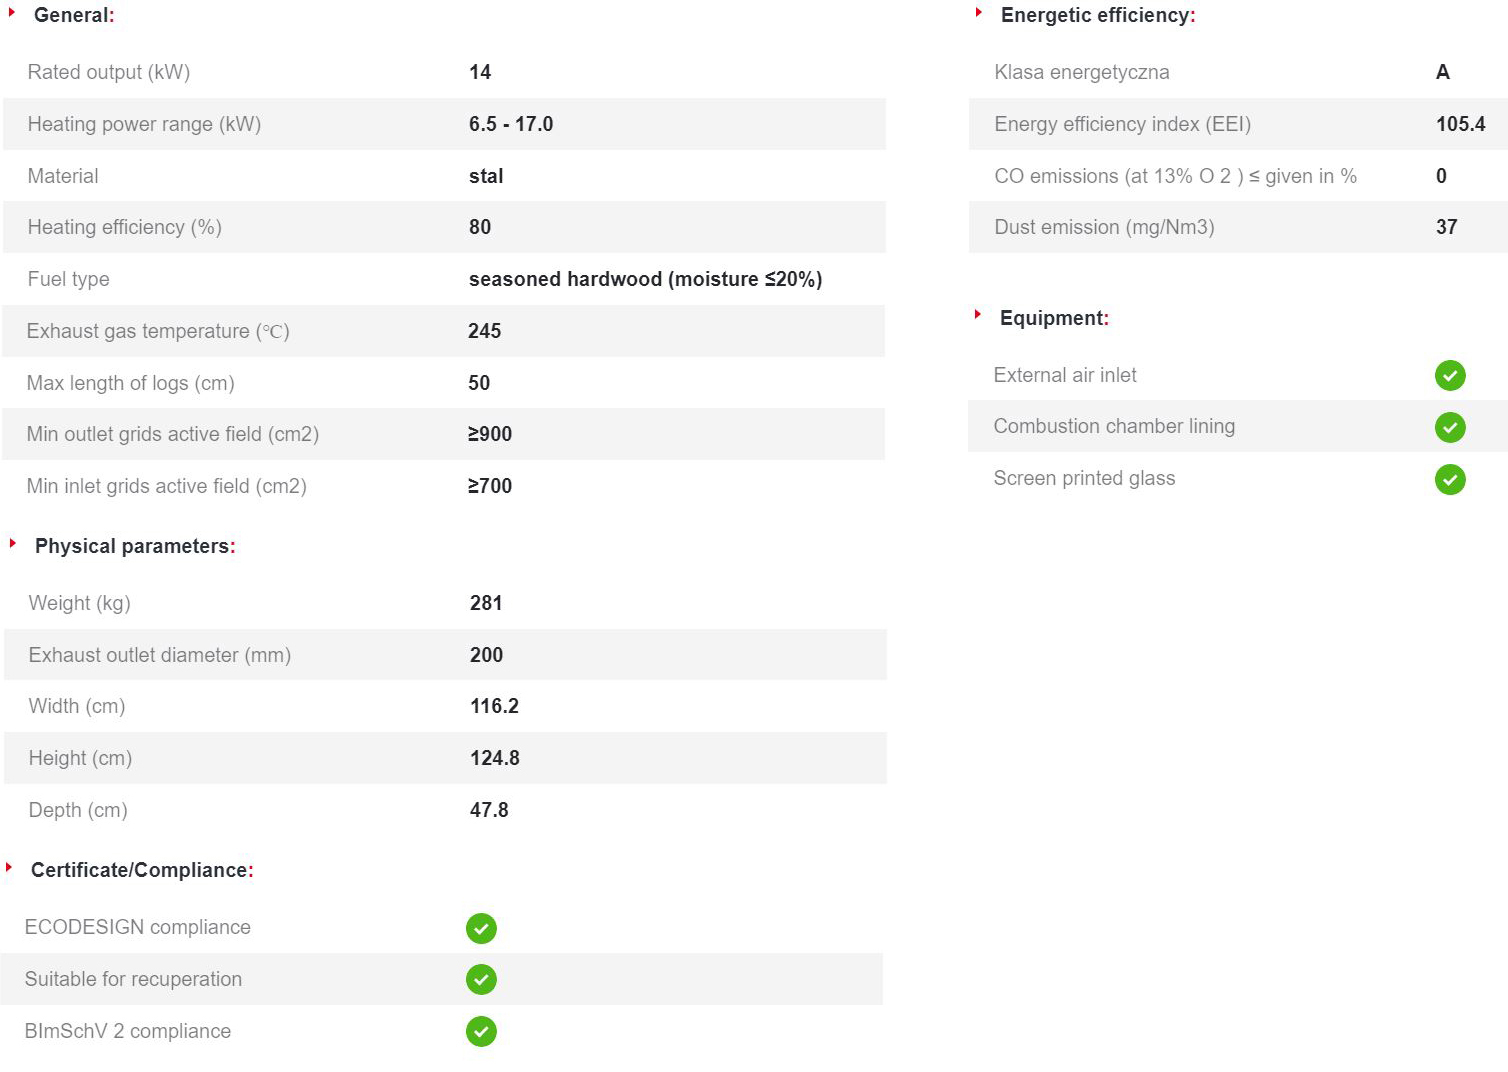Image resolution: width=1508 pixels, height=1072 pixels.
Task: Click the seasoned hardwood fuel type value
Action: (645, 279)
